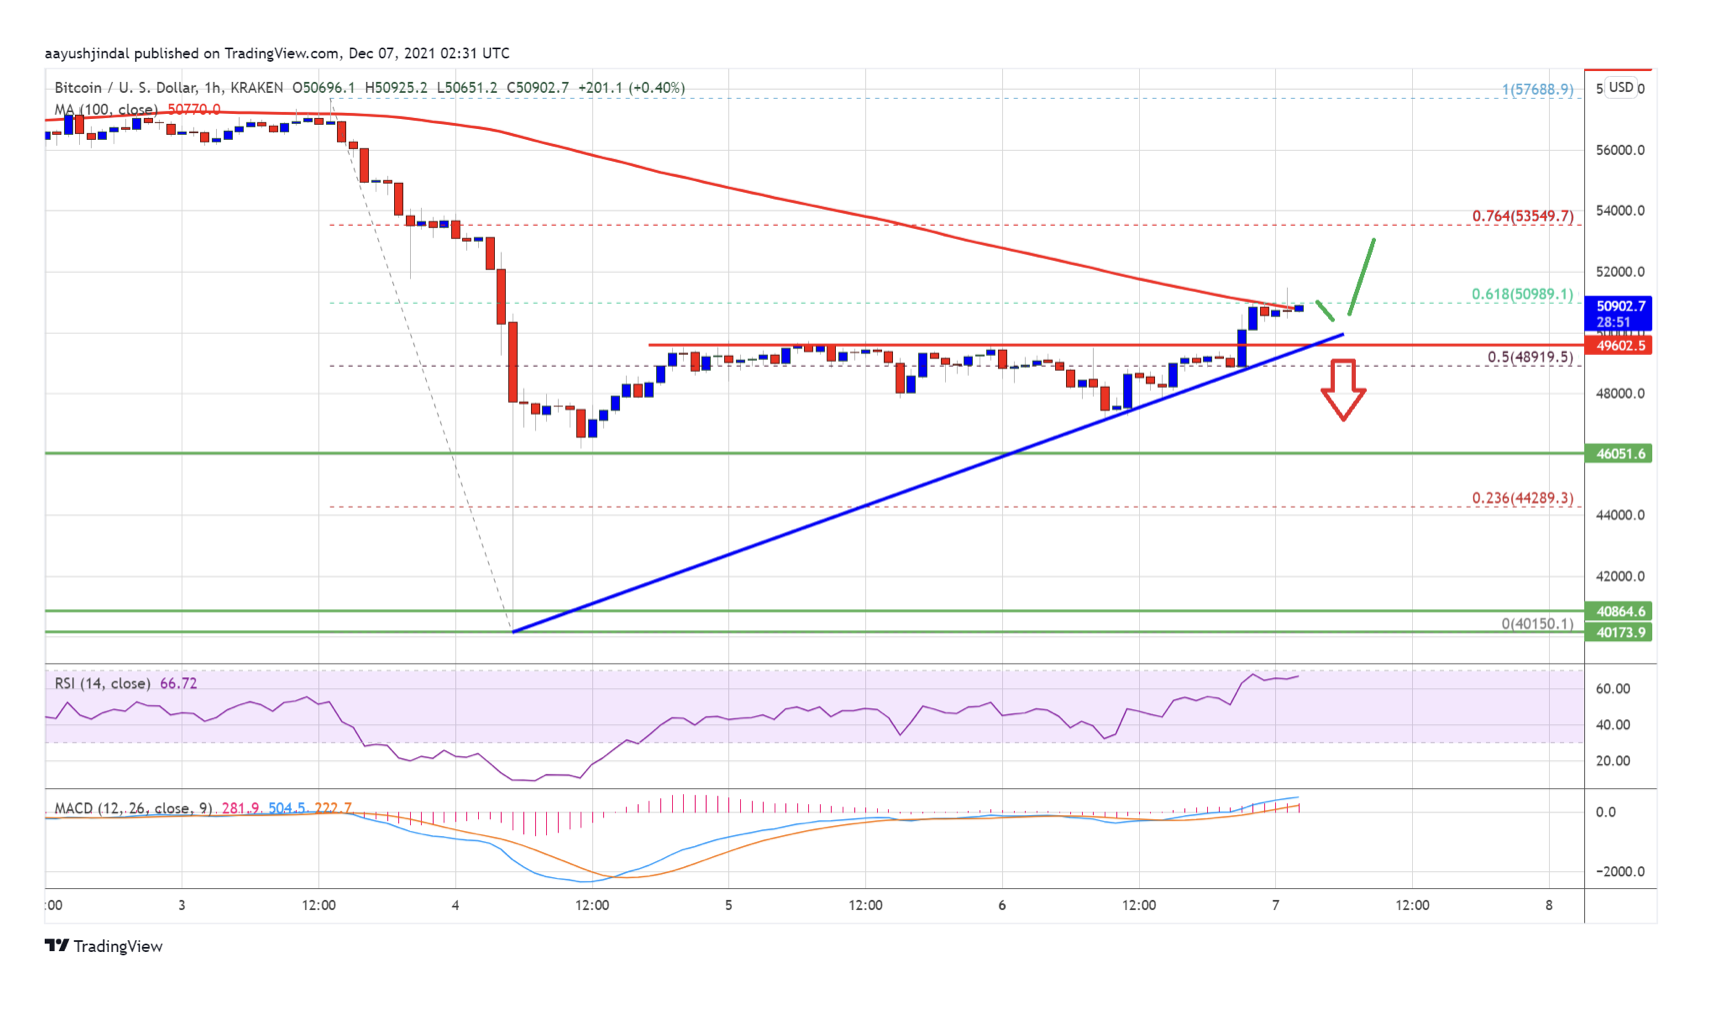
Task: Click the 56000.0 price axis value
Action: click(1620, 150)
